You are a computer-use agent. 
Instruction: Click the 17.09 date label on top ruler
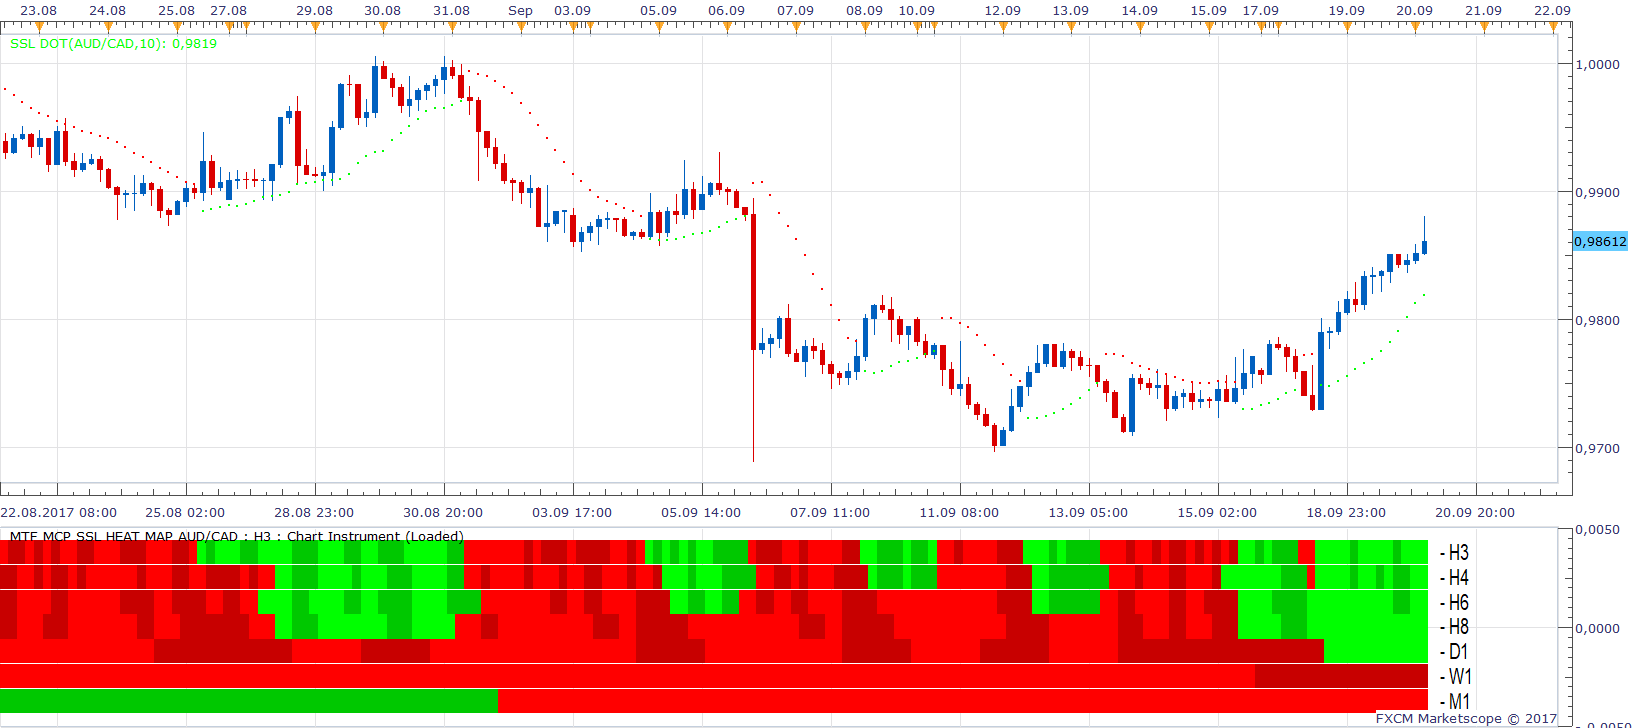click(x=1261, y=10)
